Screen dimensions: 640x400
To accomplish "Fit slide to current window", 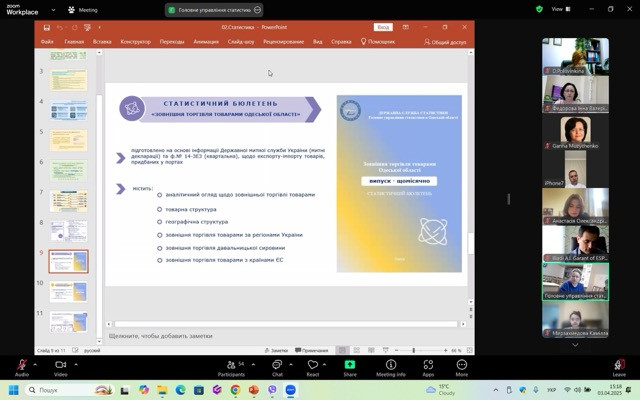I will [469, 350].
